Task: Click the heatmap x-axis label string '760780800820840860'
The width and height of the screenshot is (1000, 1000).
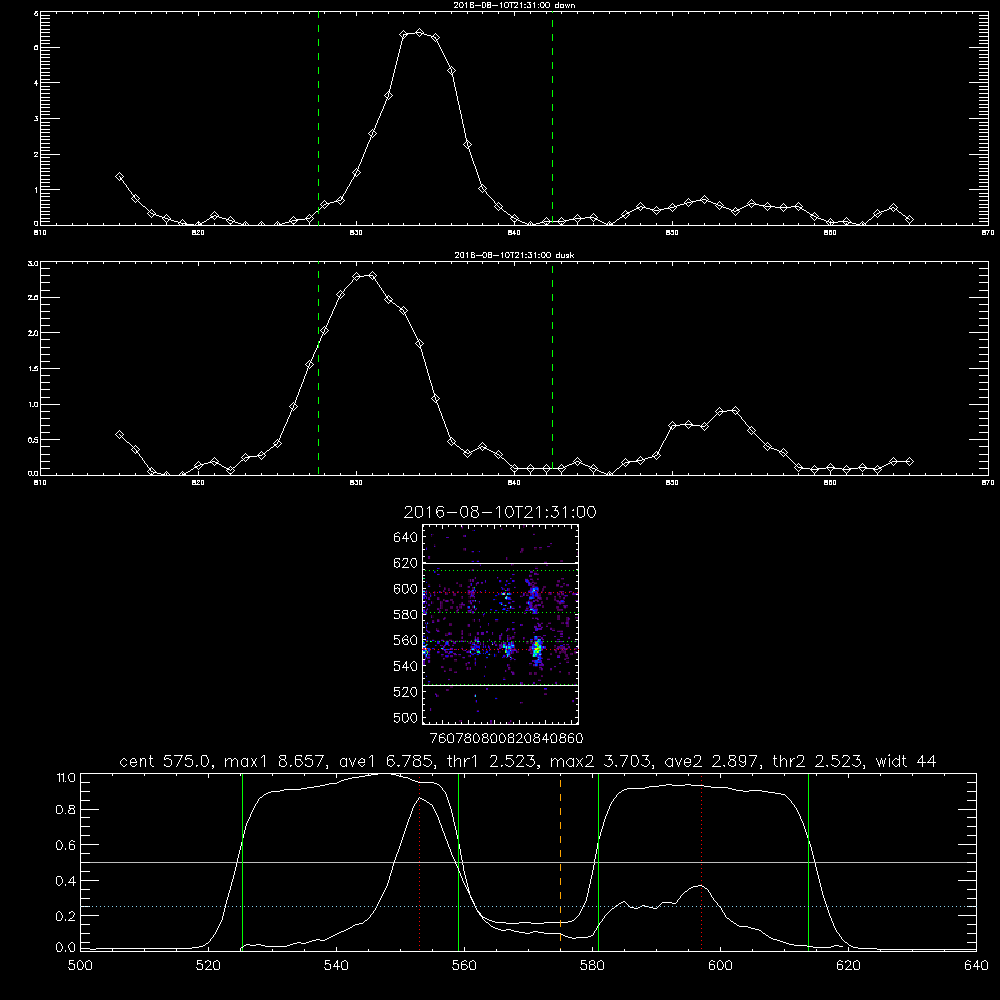Action: (x=506, y=738)
